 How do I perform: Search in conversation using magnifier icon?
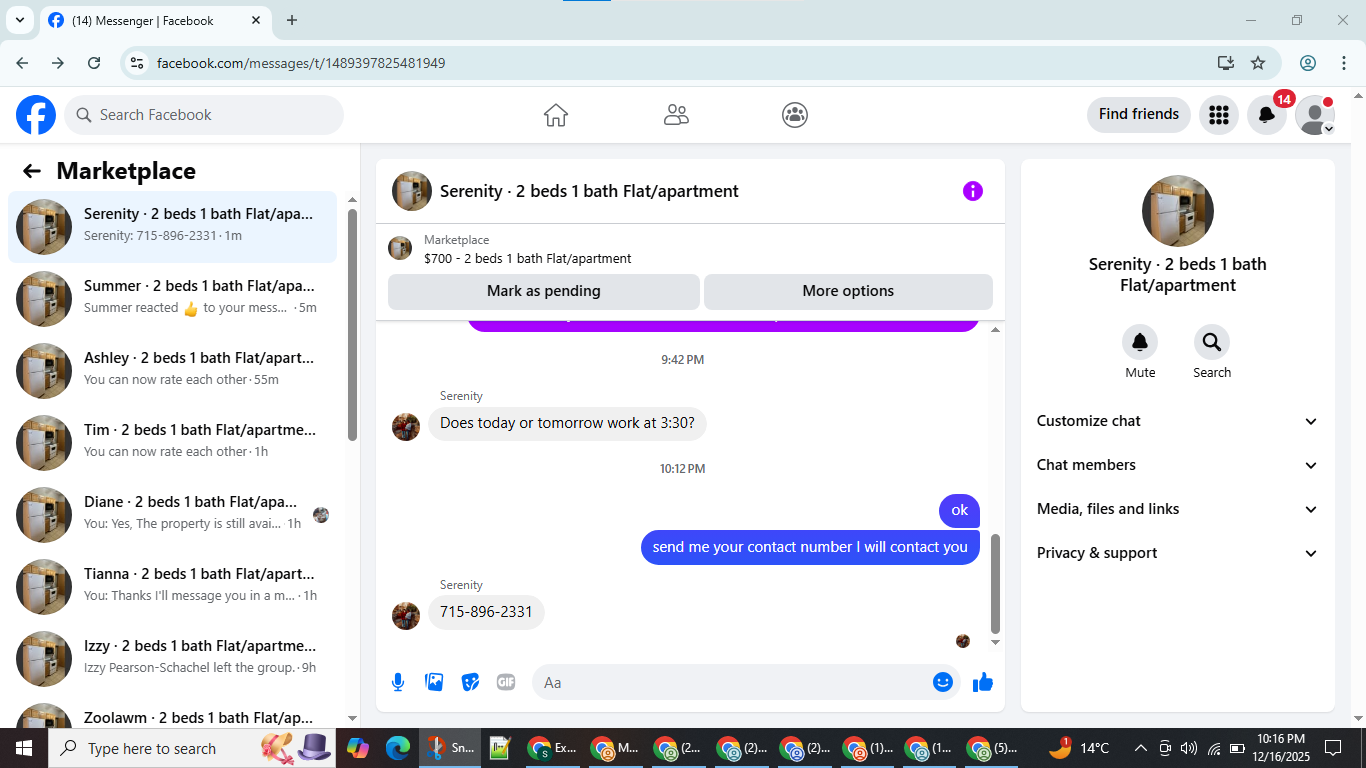click(x=1212, y=343)
